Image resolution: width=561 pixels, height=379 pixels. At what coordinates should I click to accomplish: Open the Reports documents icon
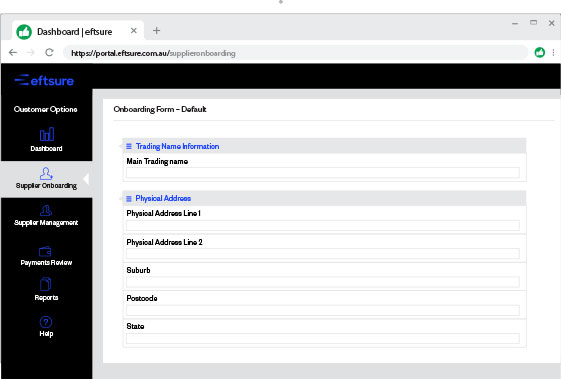click(45, 284)
